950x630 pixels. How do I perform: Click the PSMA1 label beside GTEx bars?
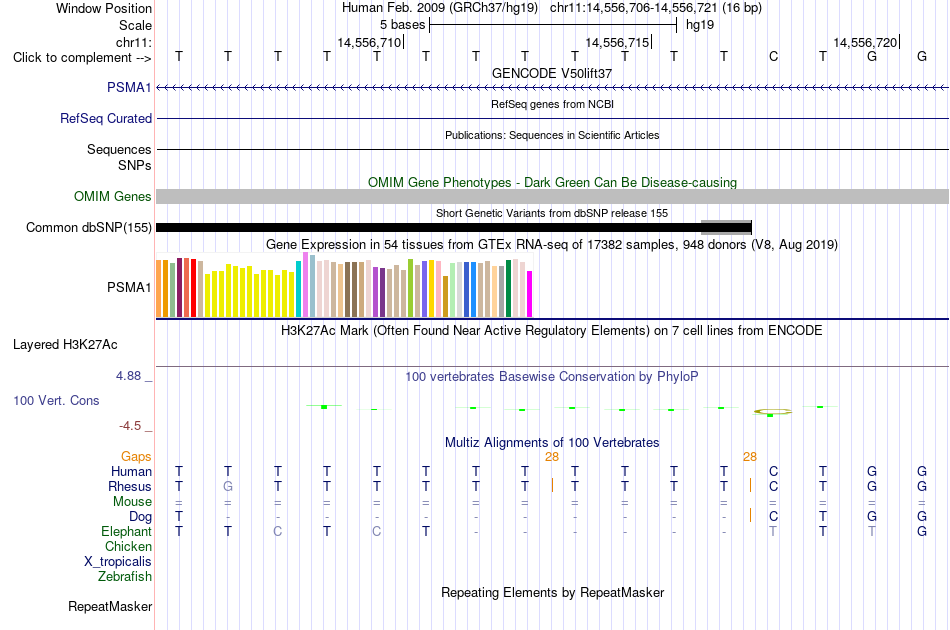click(x=129, y=287)
